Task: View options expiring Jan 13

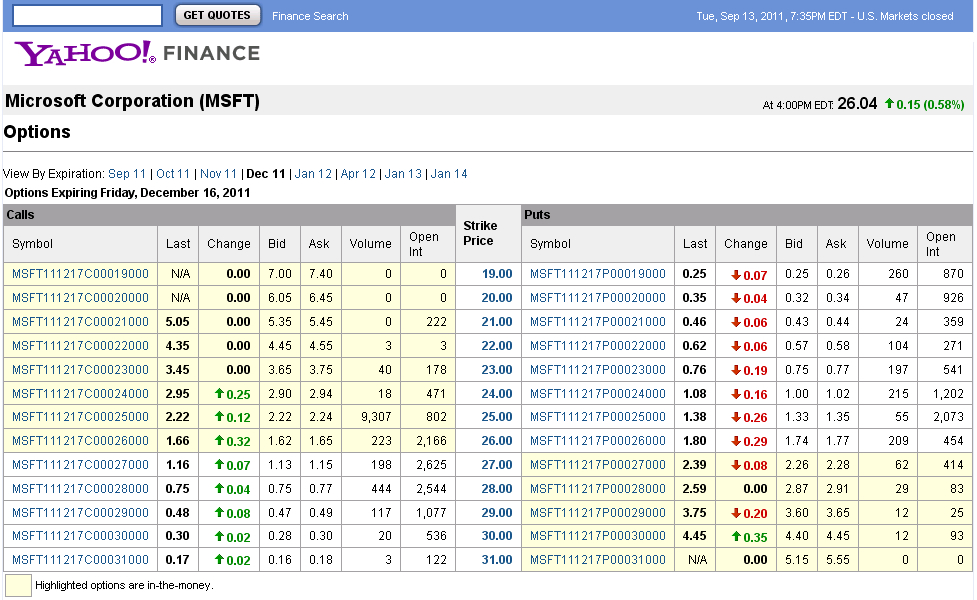Action: tap(403, 174)
